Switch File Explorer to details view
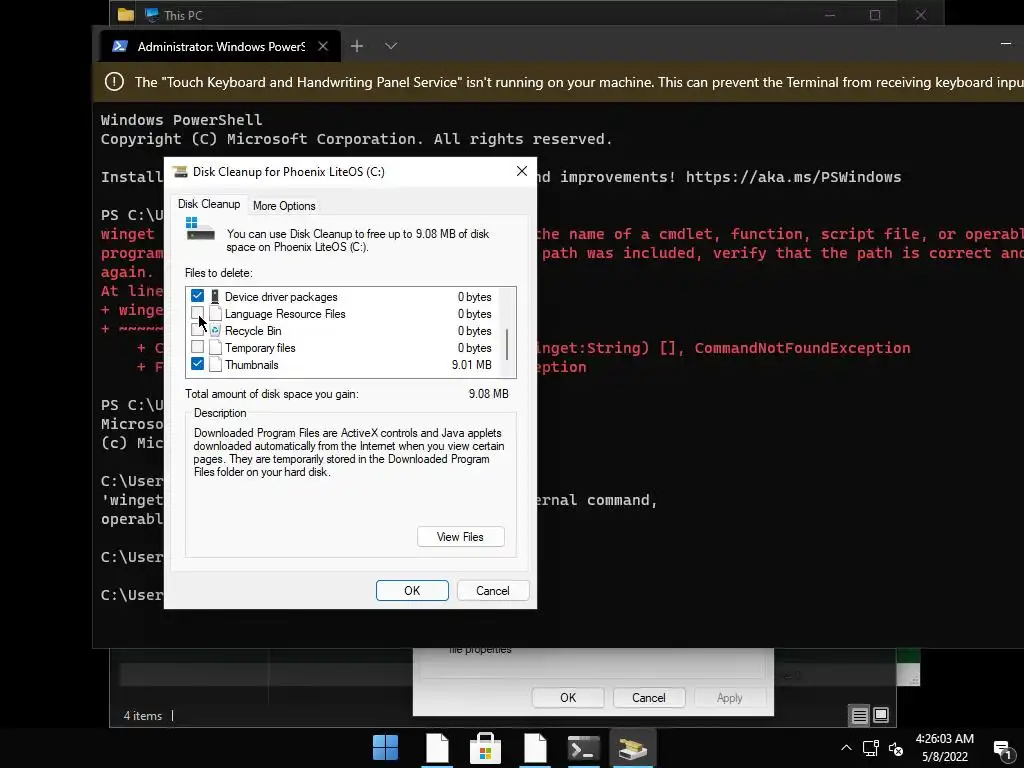 [859, 716]
